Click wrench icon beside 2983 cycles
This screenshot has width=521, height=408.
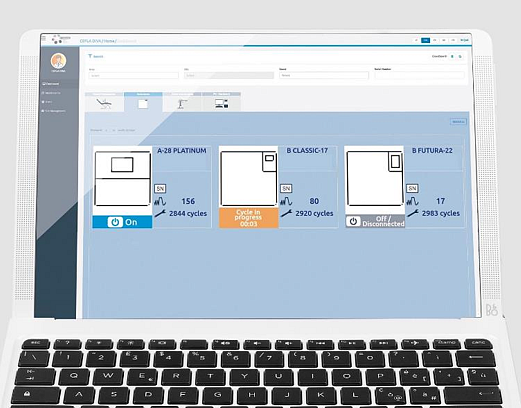412,213
